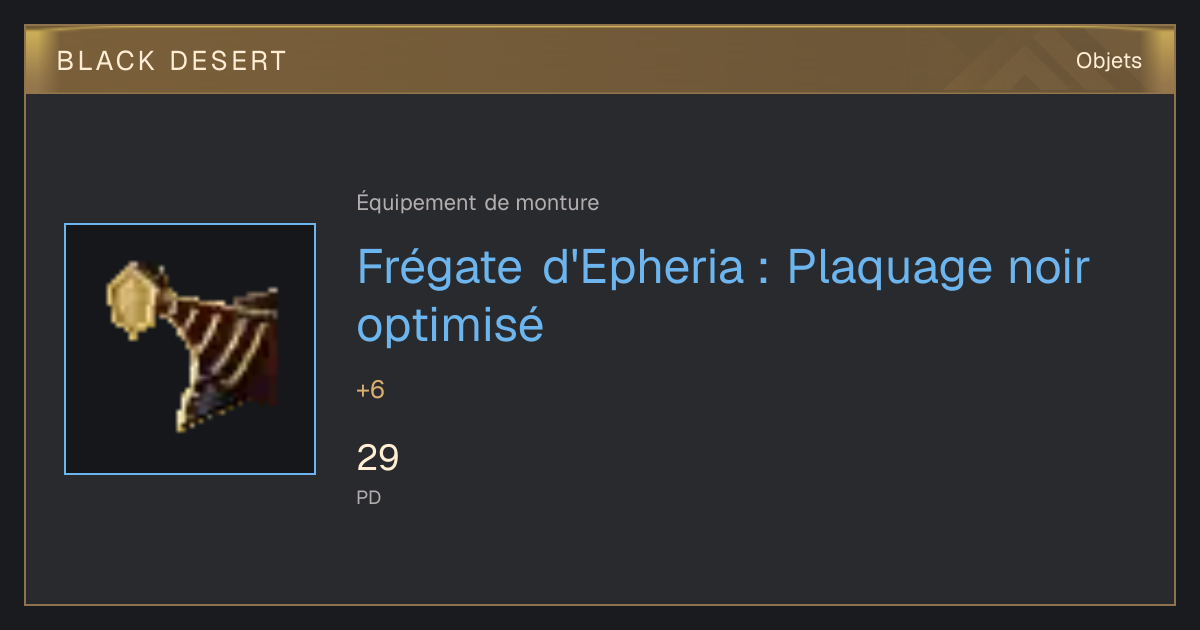Select the PD stat label
The image size is (1200, 630).
pyautogui.click(x=369, y=497)
